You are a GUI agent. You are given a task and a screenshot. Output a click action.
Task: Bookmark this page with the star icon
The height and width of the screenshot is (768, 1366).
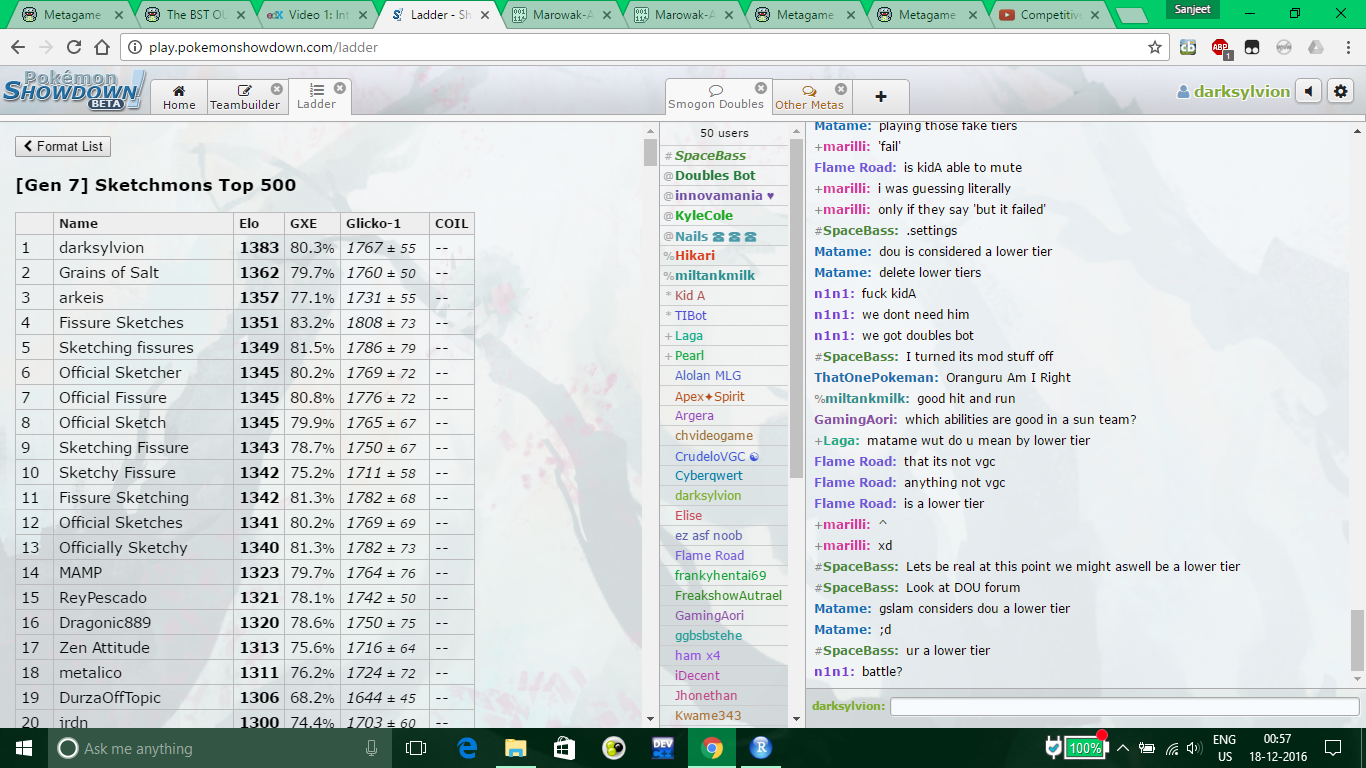(1155, 47)
